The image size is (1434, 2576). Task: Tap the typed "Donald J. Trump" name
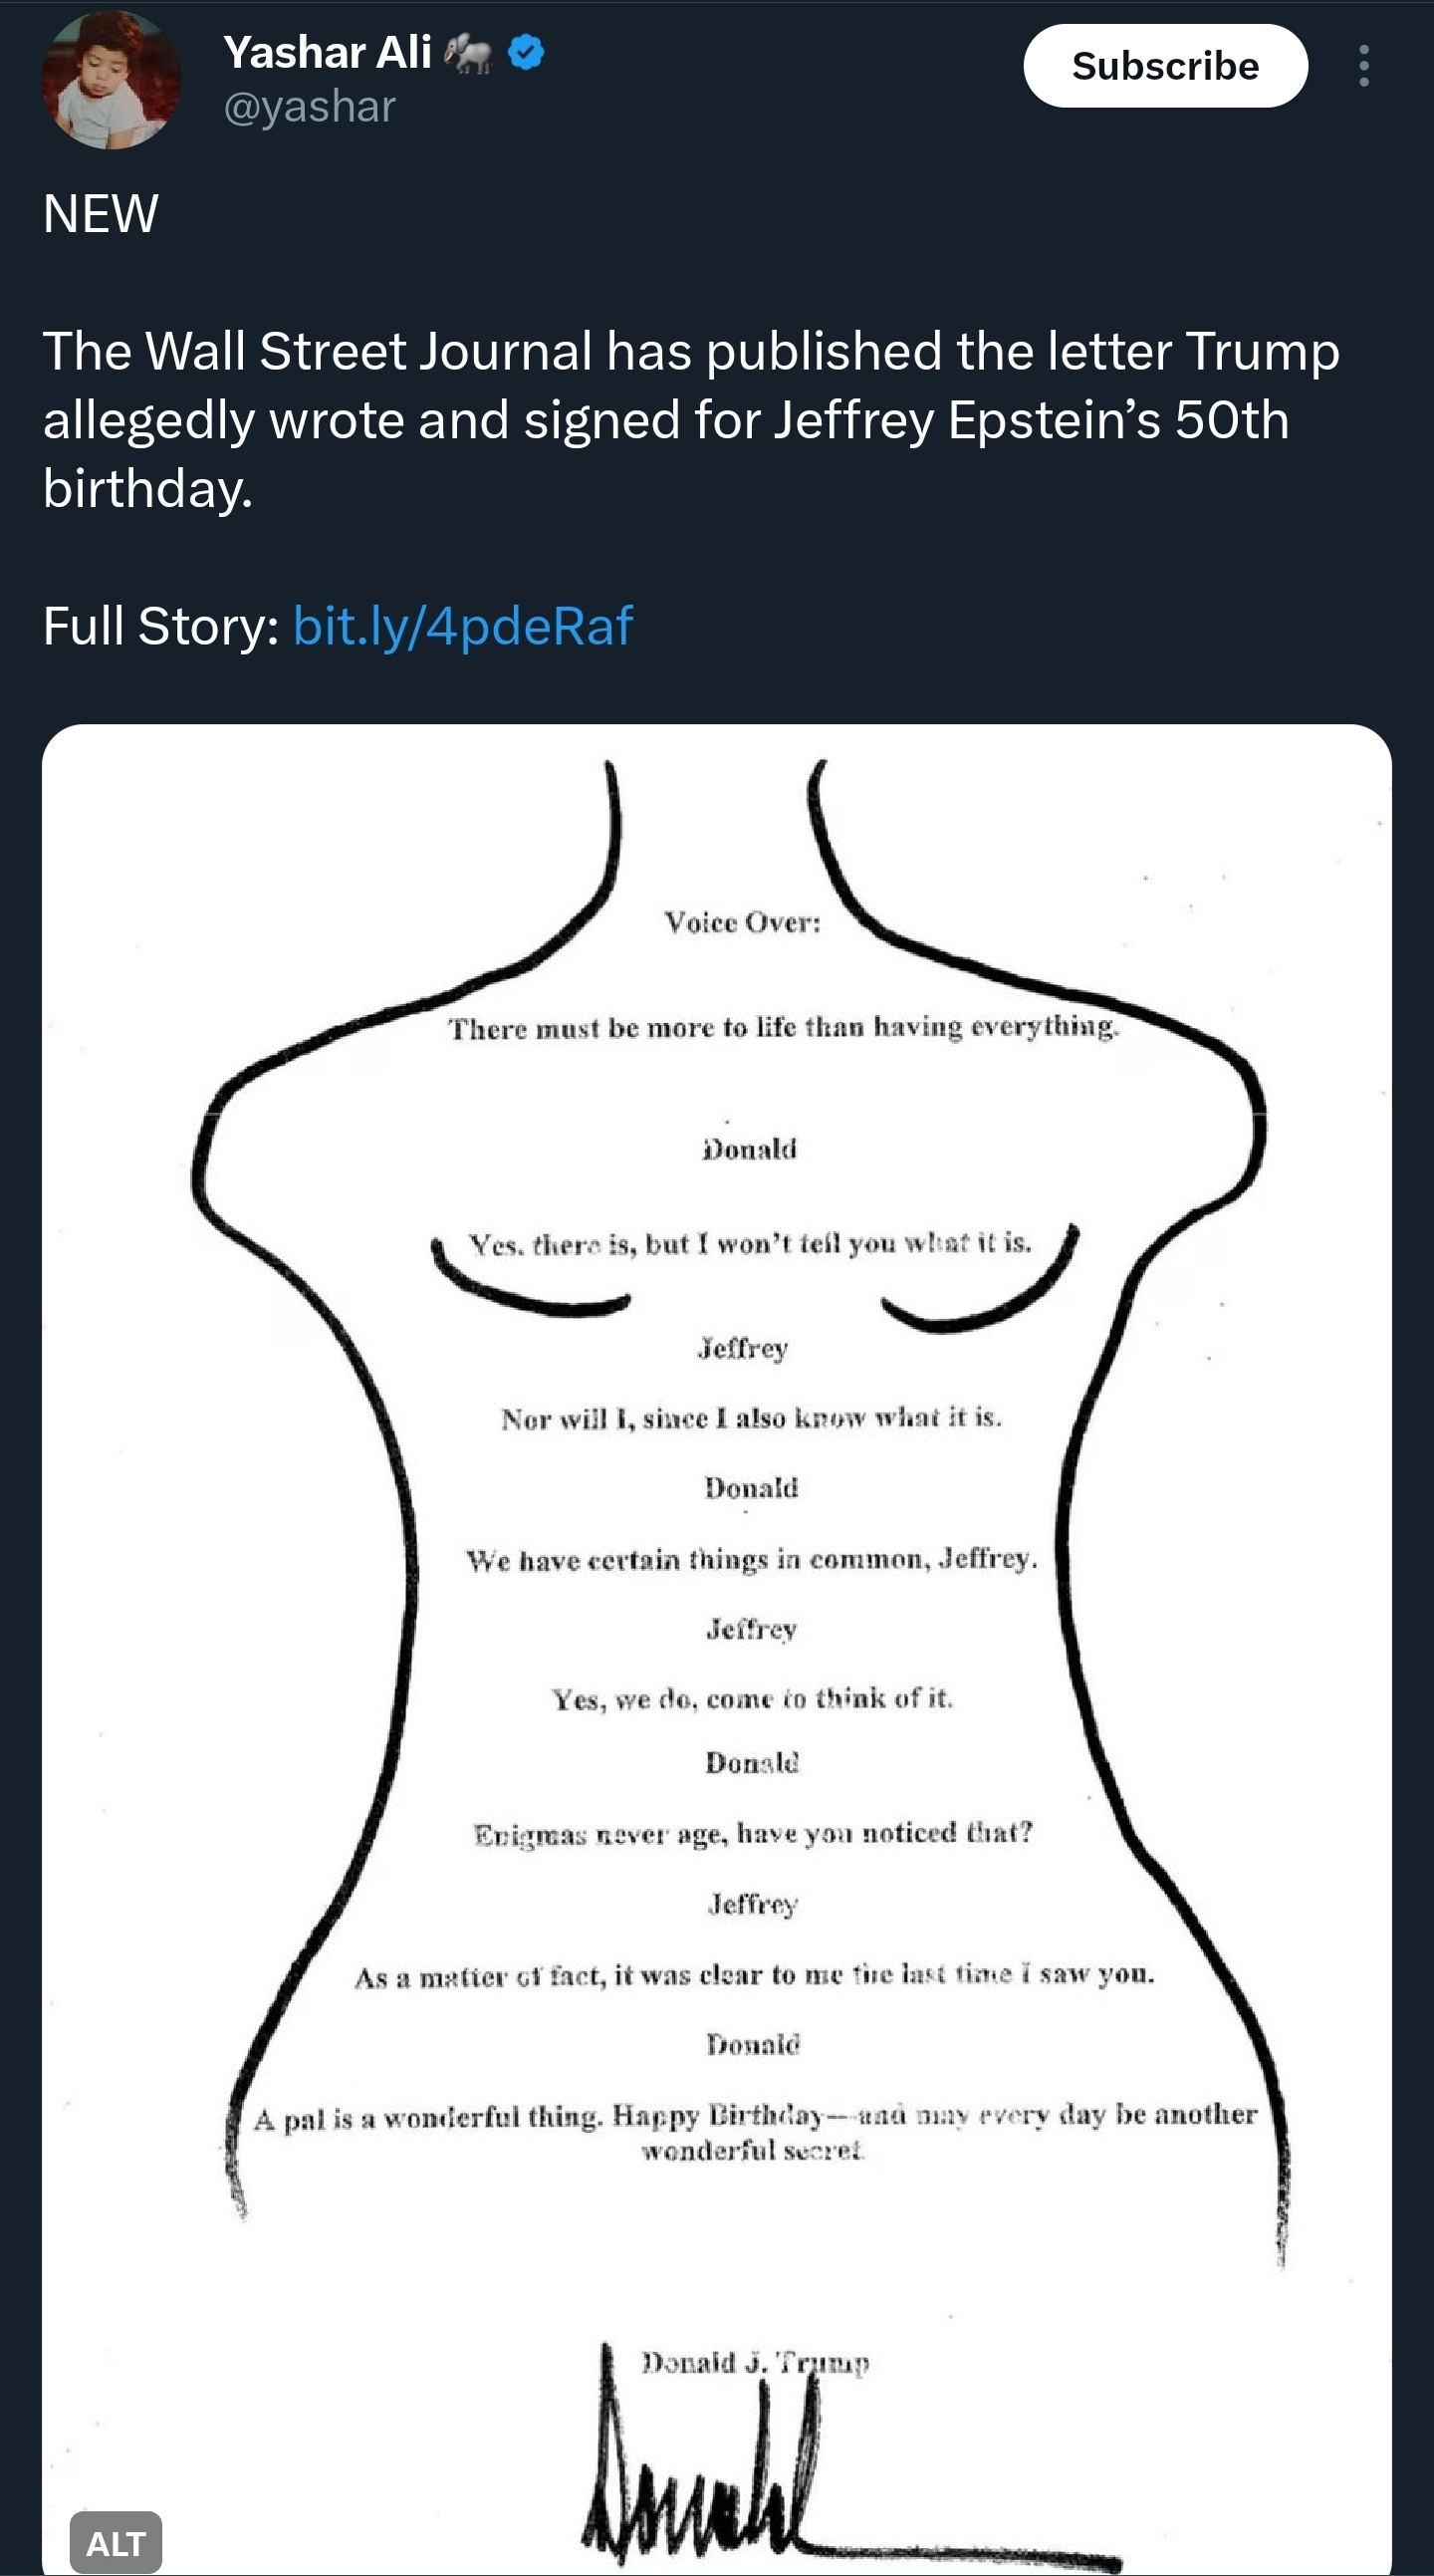(x=756, y=2362)
